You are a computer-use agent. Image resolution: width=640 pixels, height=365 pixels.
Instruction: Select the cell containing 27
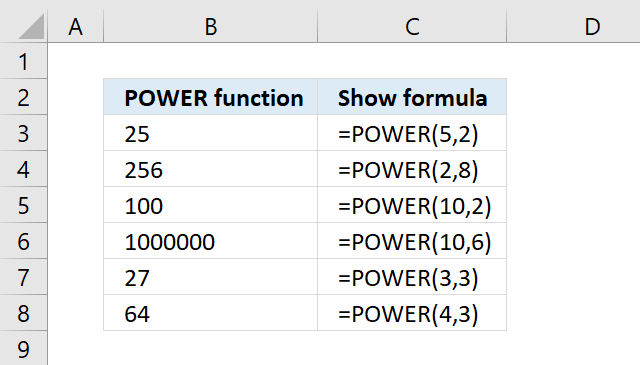coord(211,276)
